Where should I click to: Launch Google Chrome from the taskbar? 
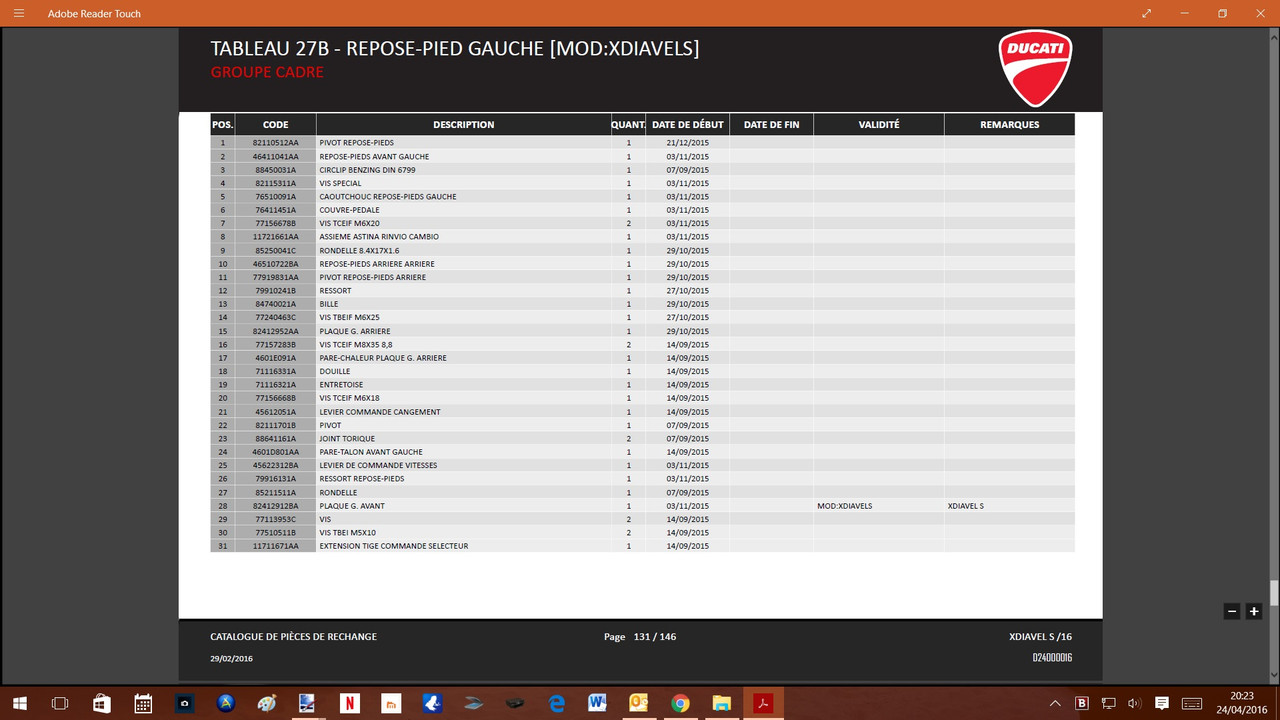pos(680,703)
